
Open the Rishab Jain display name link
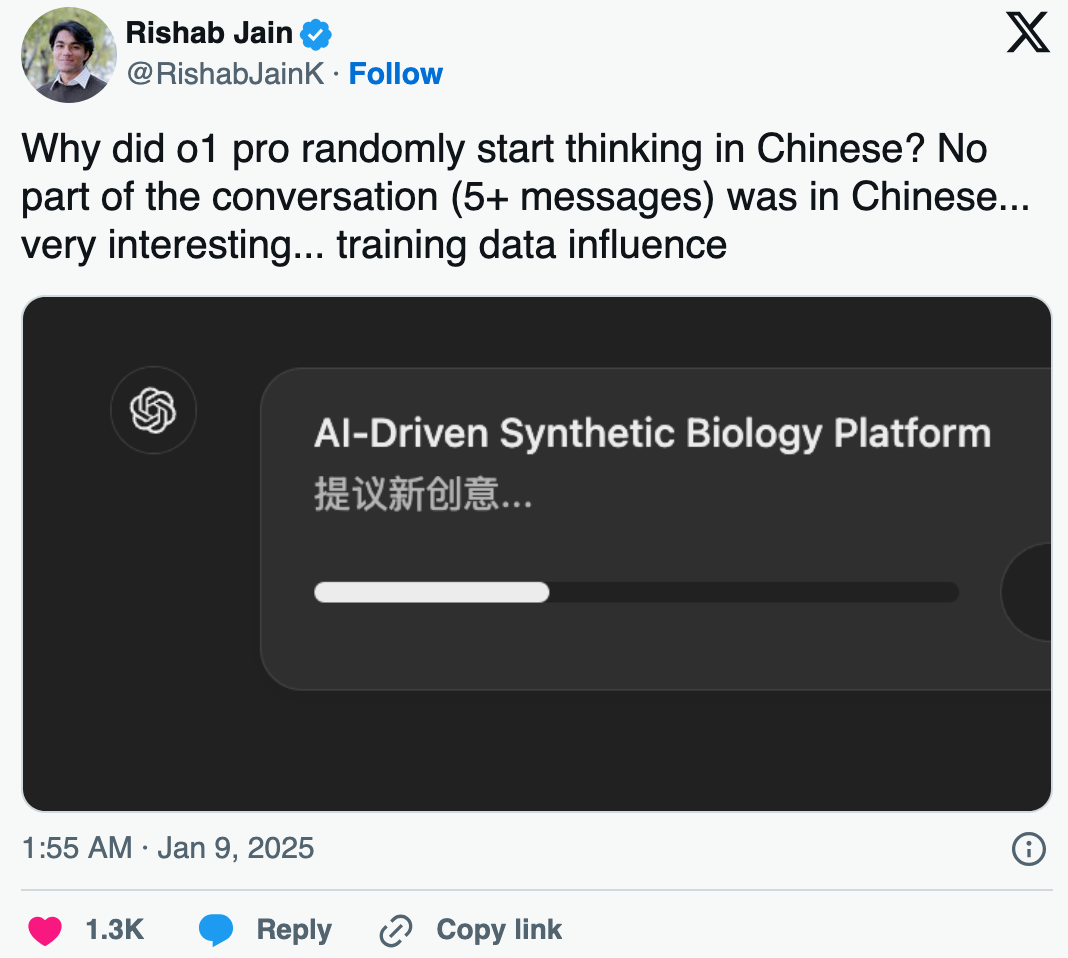pos(209,34)
